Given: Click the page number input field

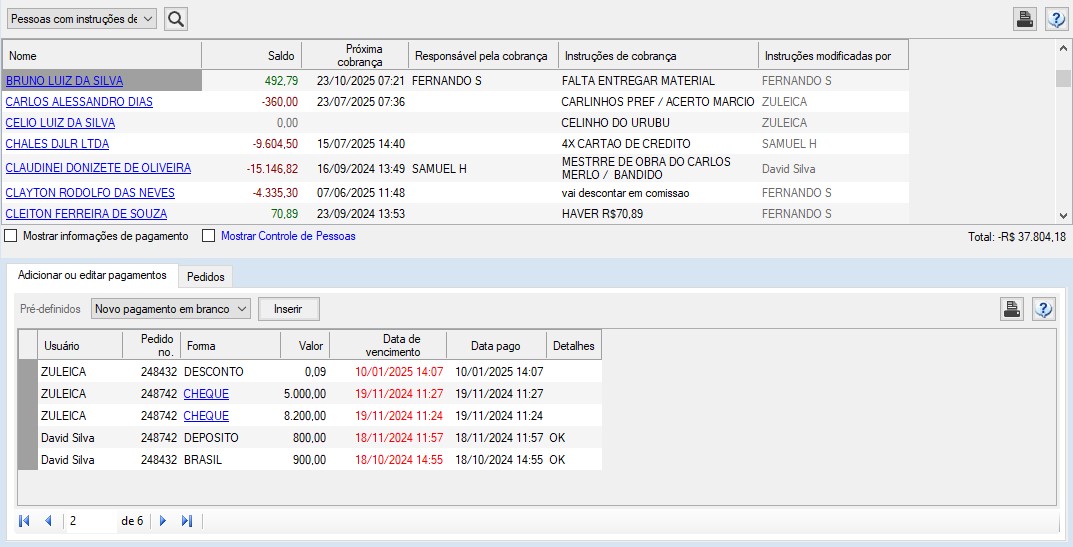Looking at the screenshot, I should point(90,521).
